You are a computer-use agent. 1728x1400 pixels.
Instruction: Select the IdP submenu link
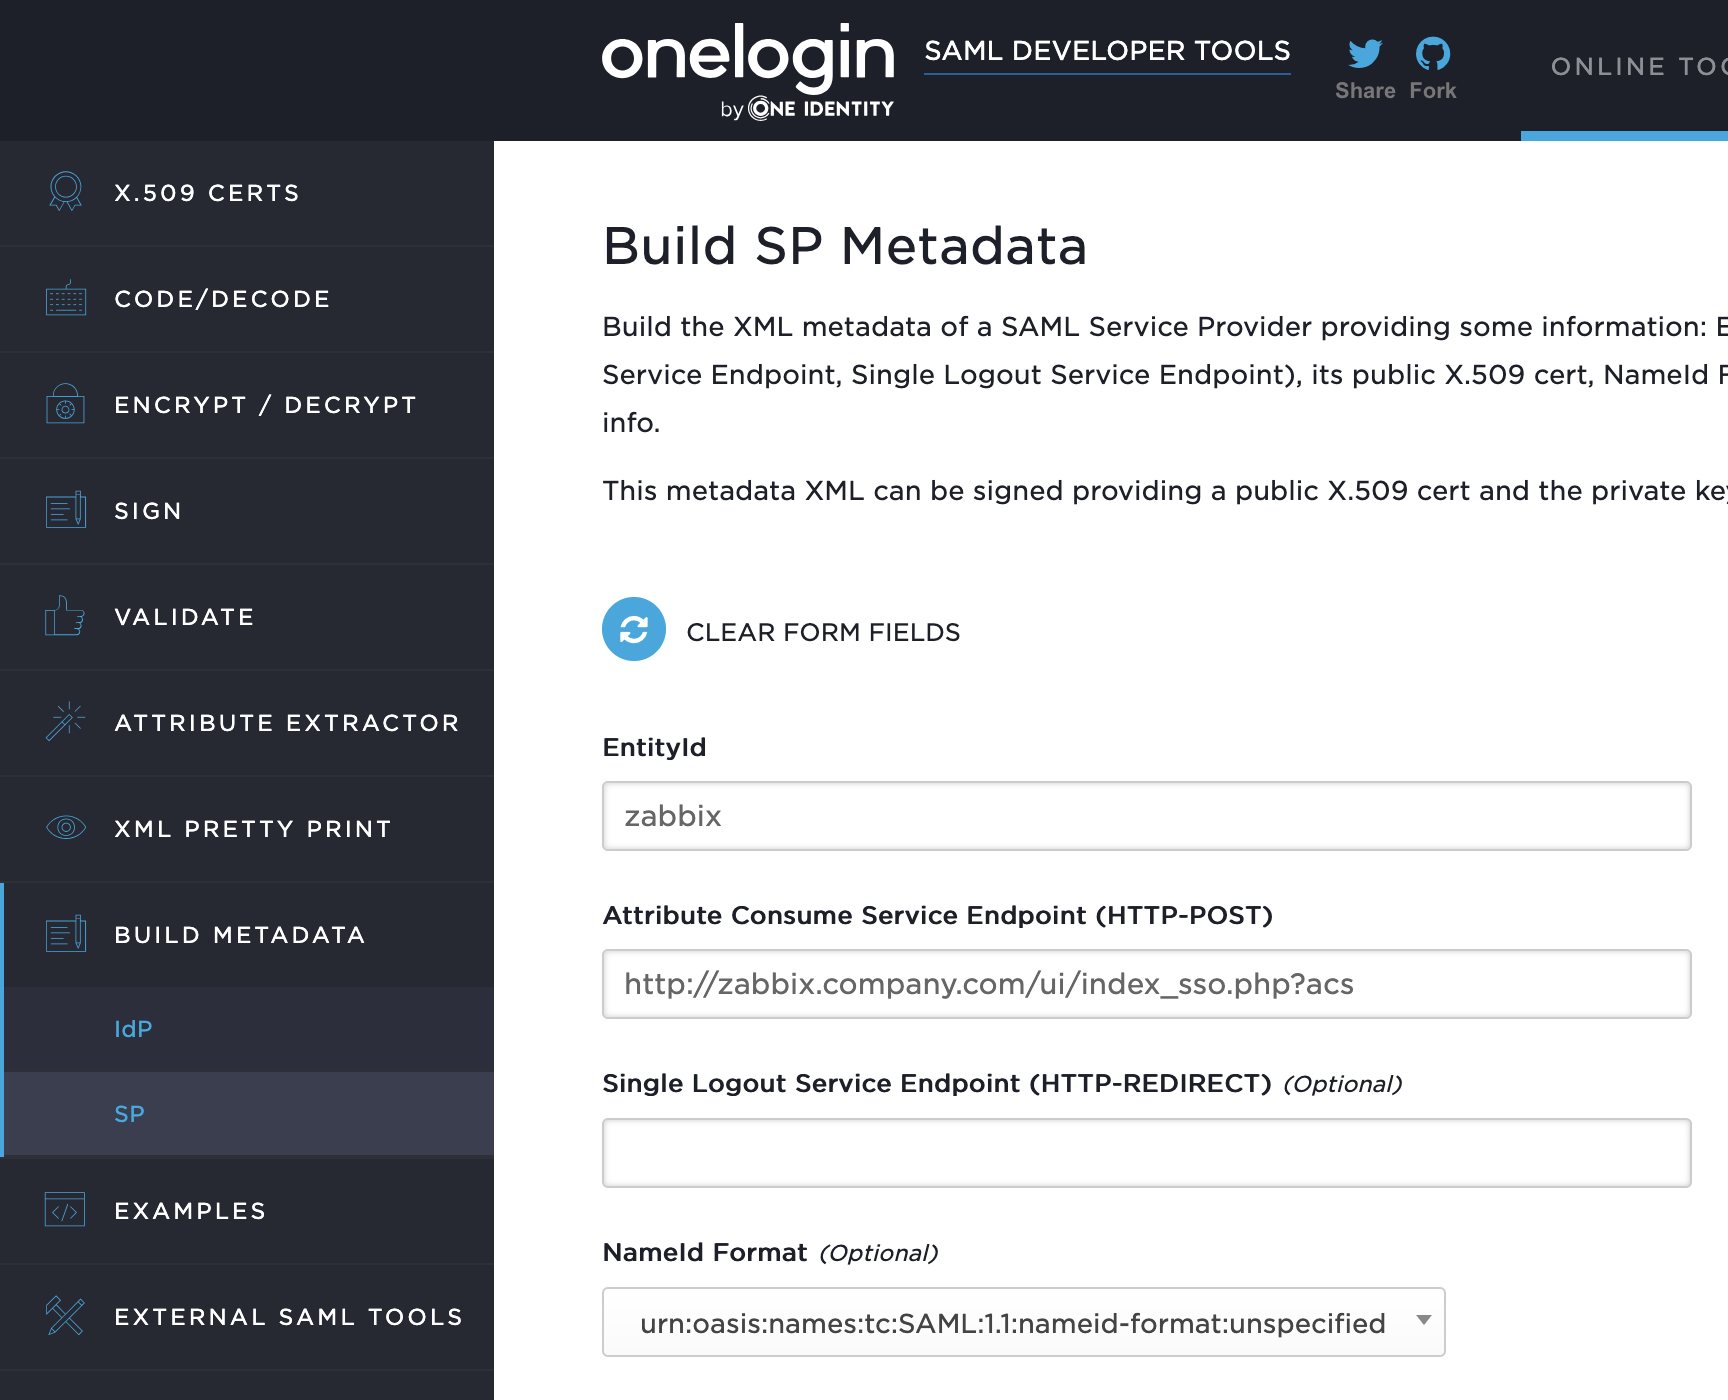coord(133,1029)
